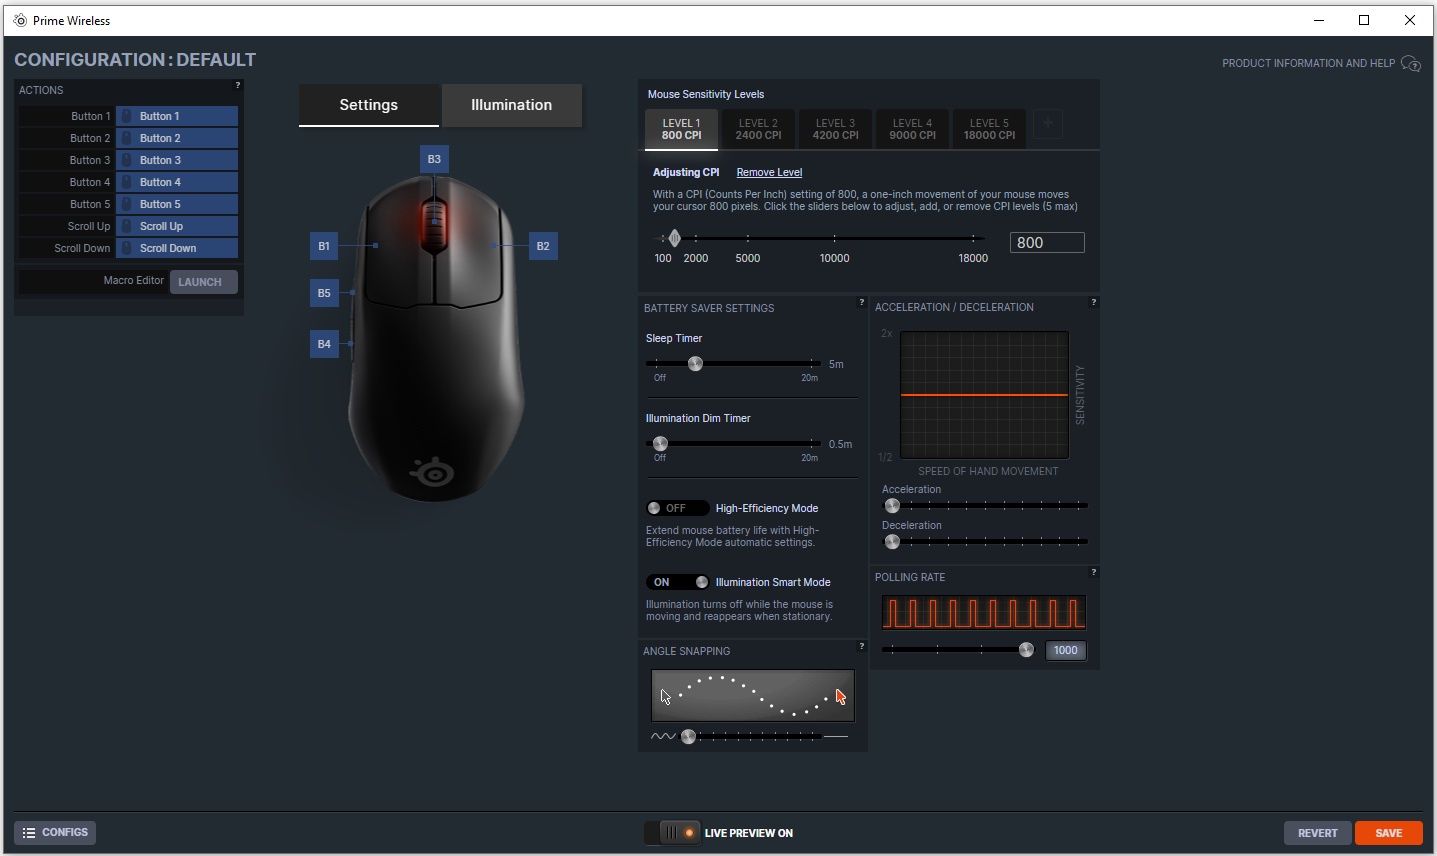Click the Acceleration slider handle
The width and height of the screenshot is (1437, 856).
[x=892, y=506]
